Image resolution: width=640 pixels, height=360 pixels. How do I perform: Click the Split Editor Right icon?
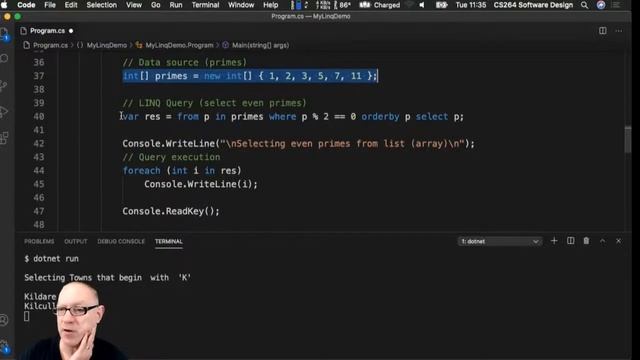point(602,31)
